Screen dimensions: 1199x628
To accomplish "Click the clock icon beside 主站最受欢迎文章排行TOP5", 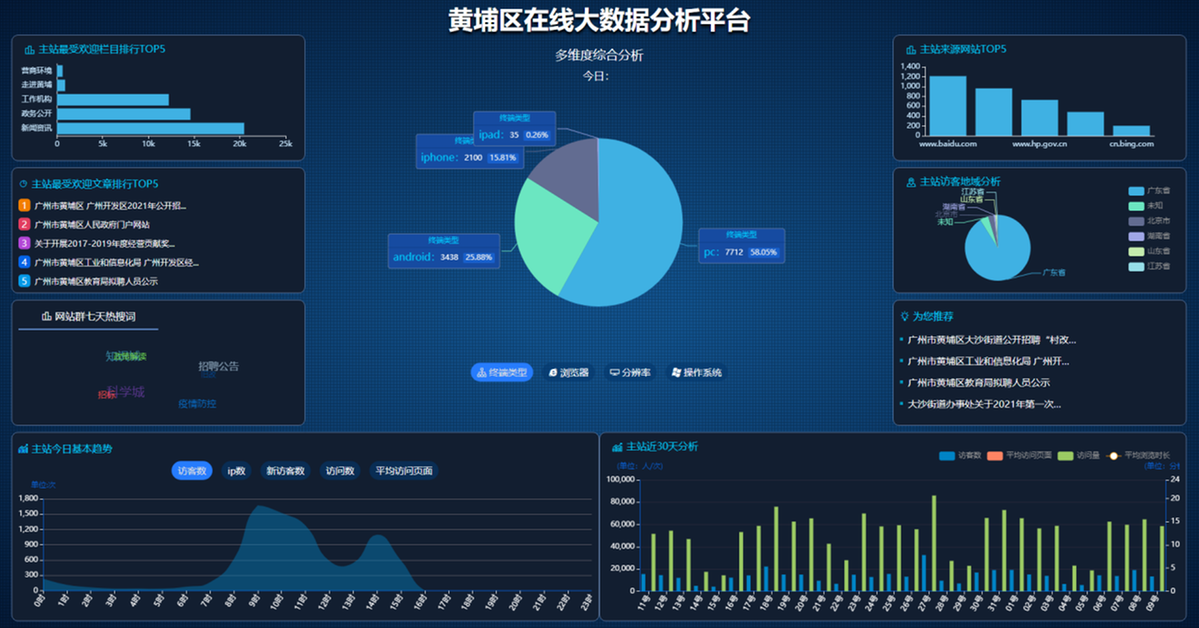I will tap(23, 184).
